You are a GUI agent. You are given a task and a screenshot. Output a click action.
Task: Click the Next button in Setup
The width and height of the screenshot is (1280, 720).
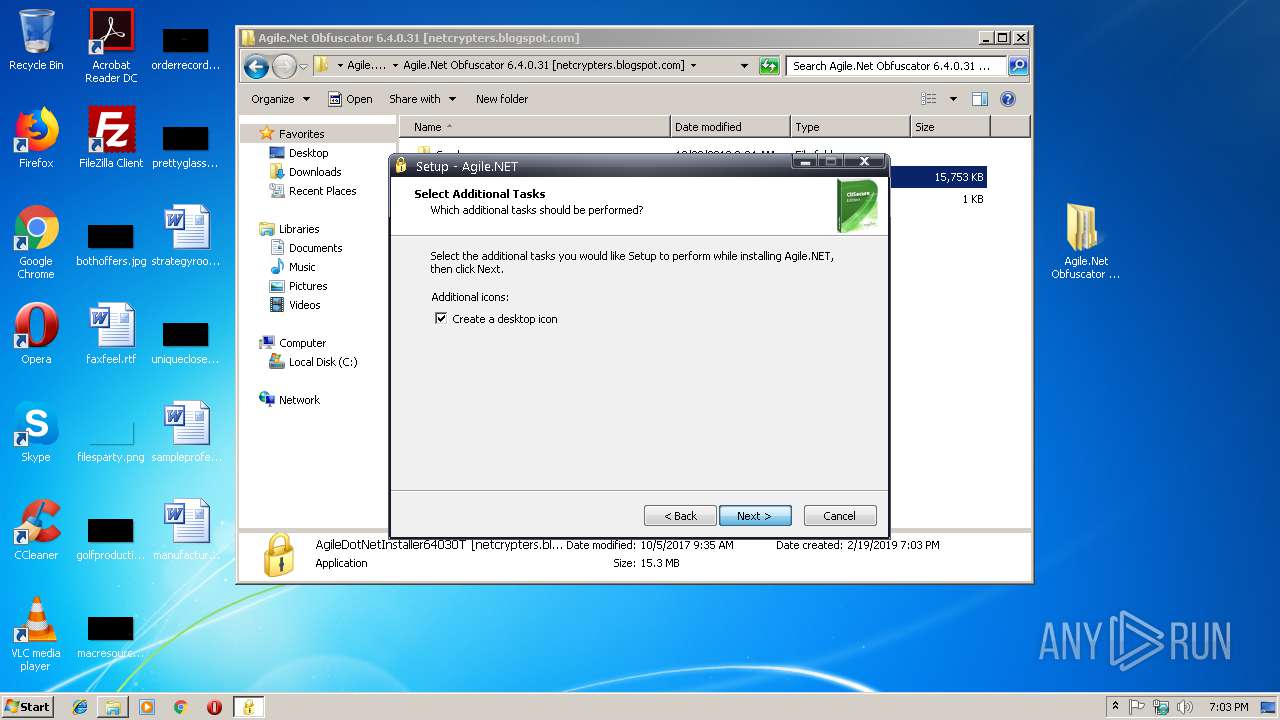755,516
